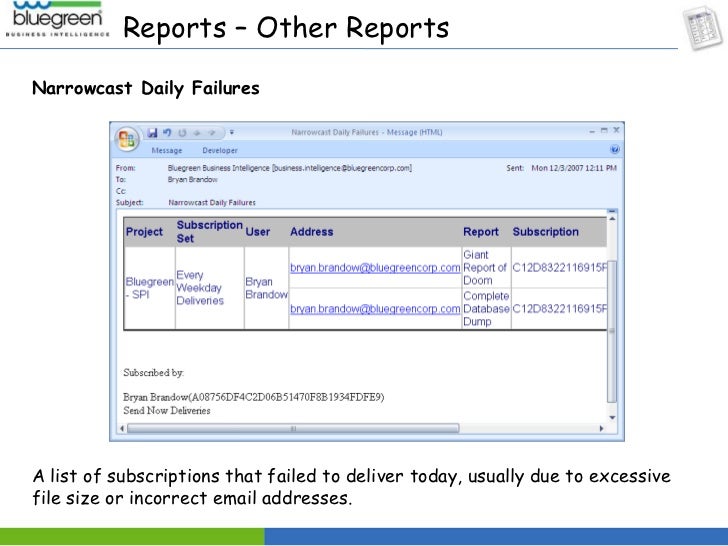Click the Narrowcast Daily Failures subject line

pos(212,202)
